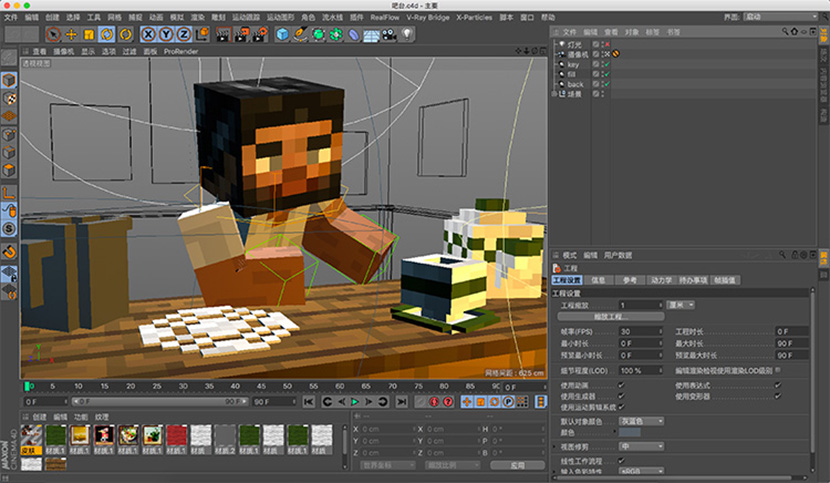Add a light using the light bulb icon
Image resolution: width=830 pixels, height=483 pixels.
click(407, 34)
